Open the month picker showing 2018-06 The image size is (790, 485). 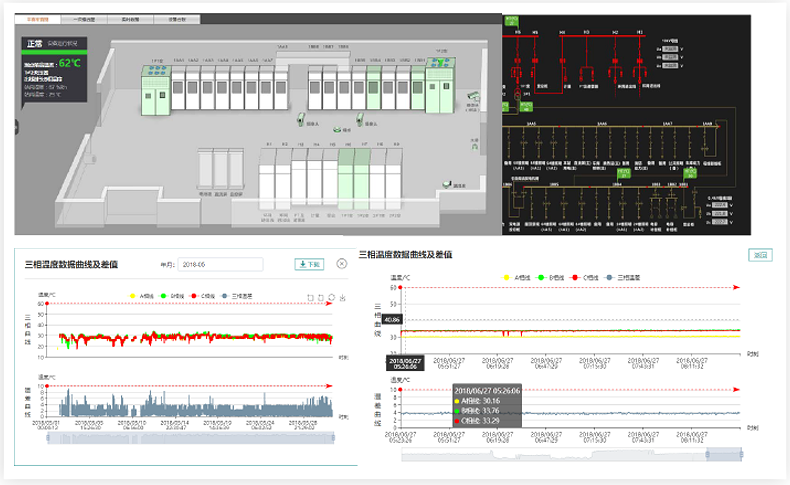coord(219,264)
